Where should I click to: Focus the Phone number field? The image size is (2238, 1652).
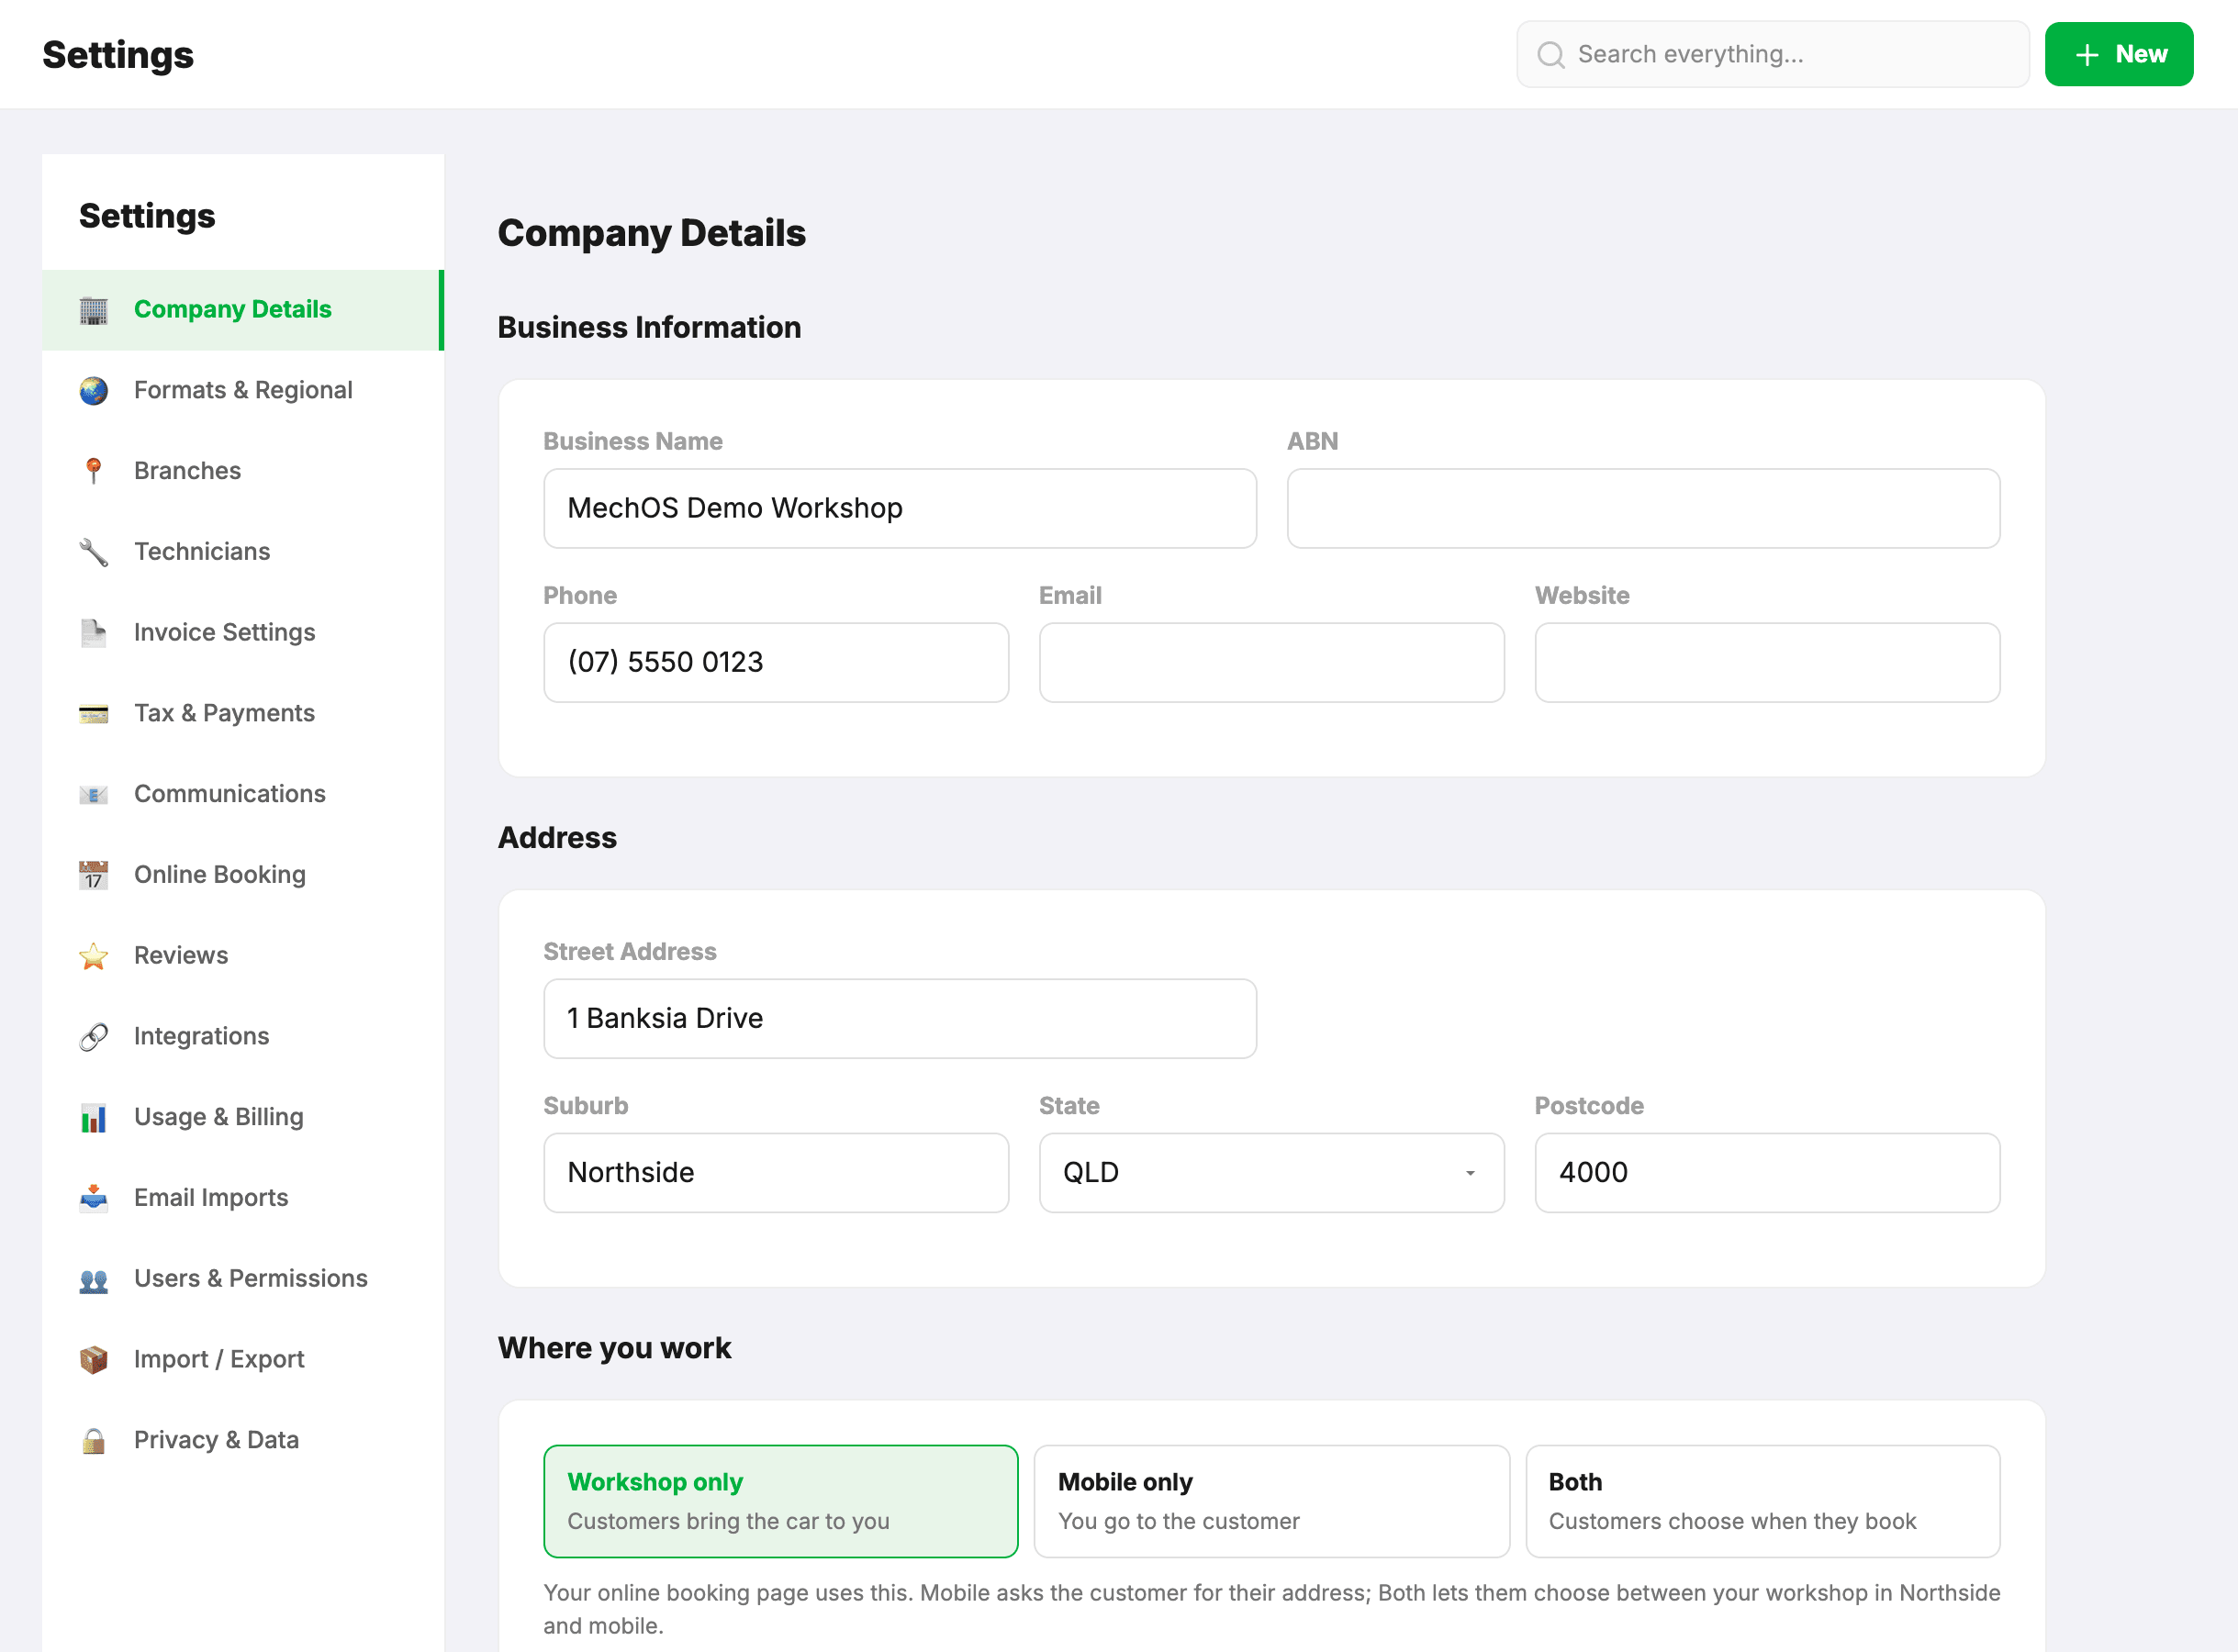[x=775, y=663]
